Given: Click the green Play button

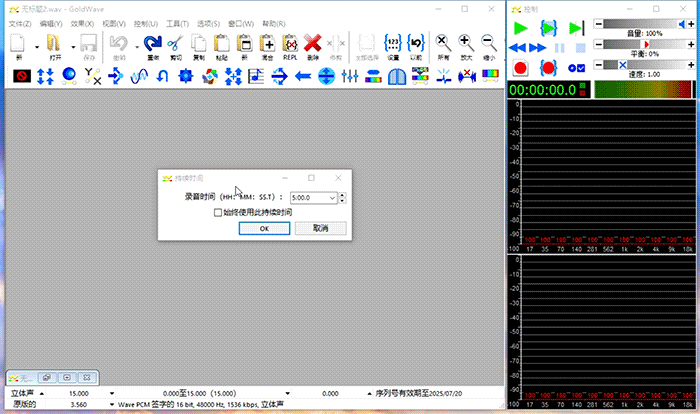Looking at the screenshot, I should coord(520,27).
